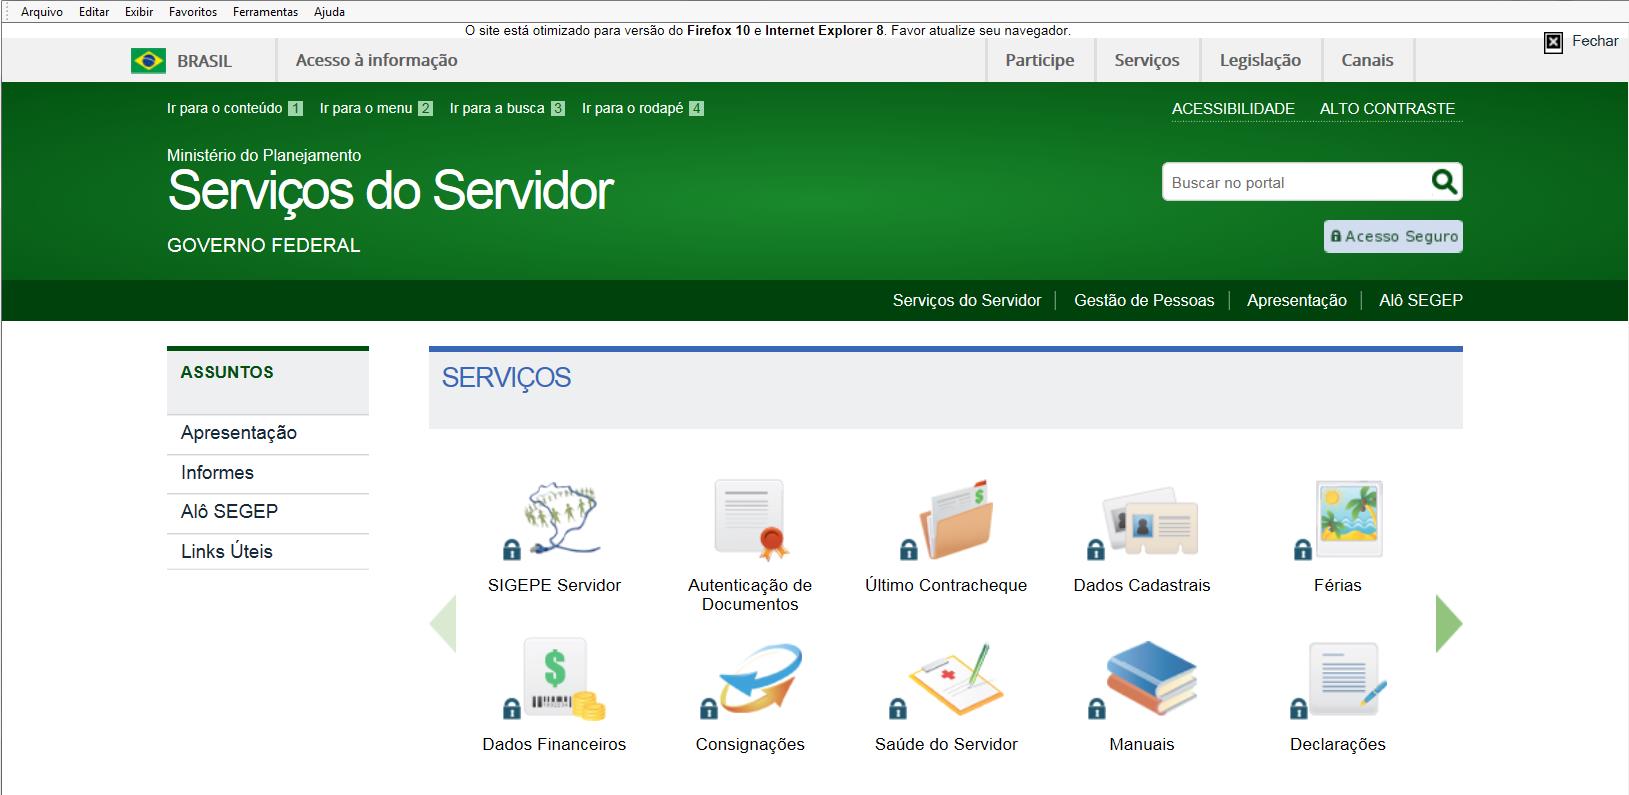Click the Dados Financeiros text label
The width and height of the screenshot is (1629, 795).
click(x=554, y=744)
